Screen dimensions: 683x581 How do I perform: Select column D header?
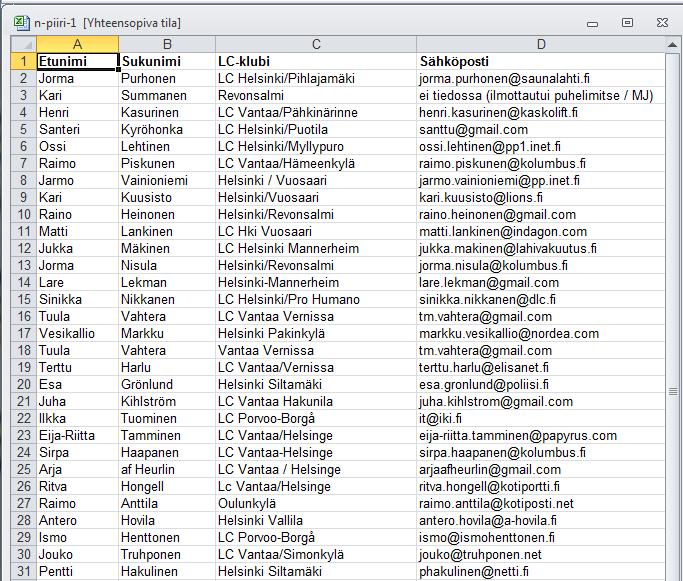click(541, 44)
